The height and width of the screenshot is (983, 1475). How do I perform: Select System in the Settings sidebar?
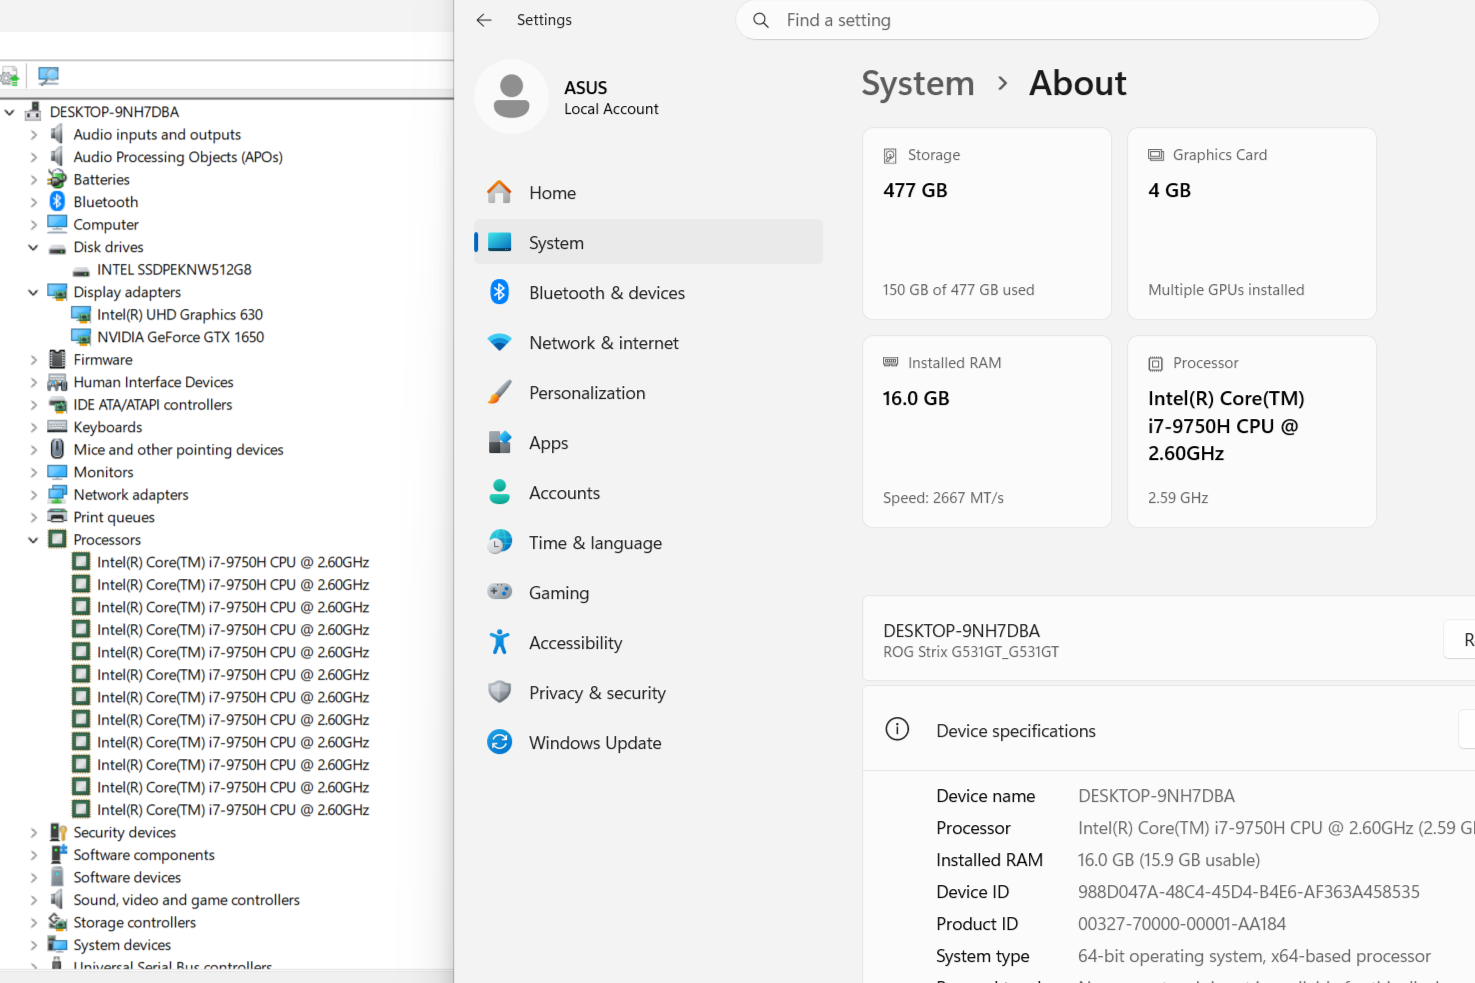(x=648, y=242)
